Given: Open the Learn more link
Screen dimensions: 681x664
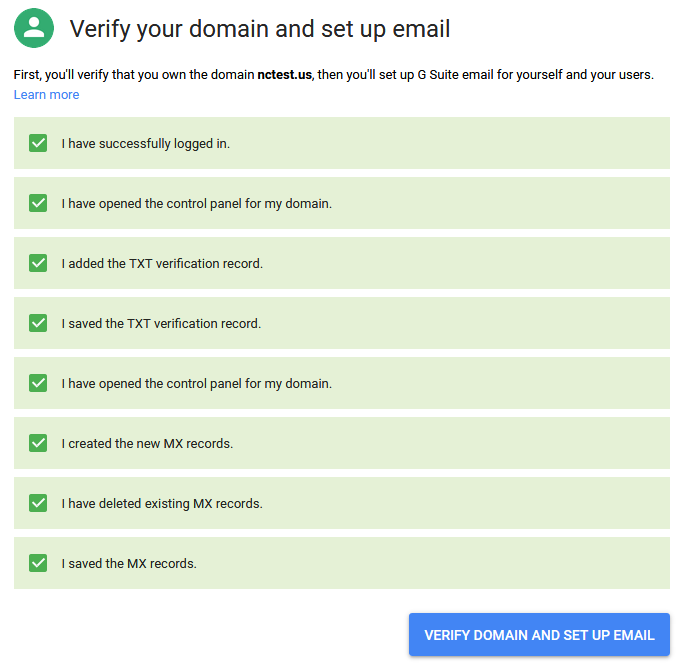Looking at the screenshot, I should (46, 95).
